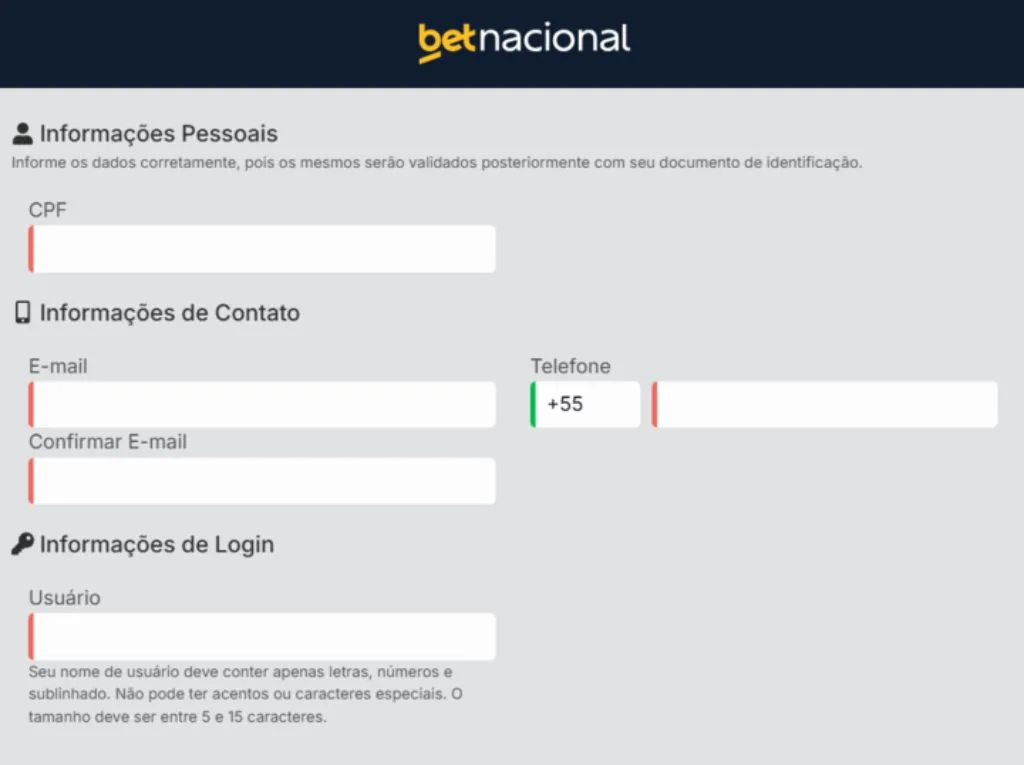The height and width of the screenshot is (765, 1024).
Task: Click the betnacional logo
Action: (x=523, y=38)
